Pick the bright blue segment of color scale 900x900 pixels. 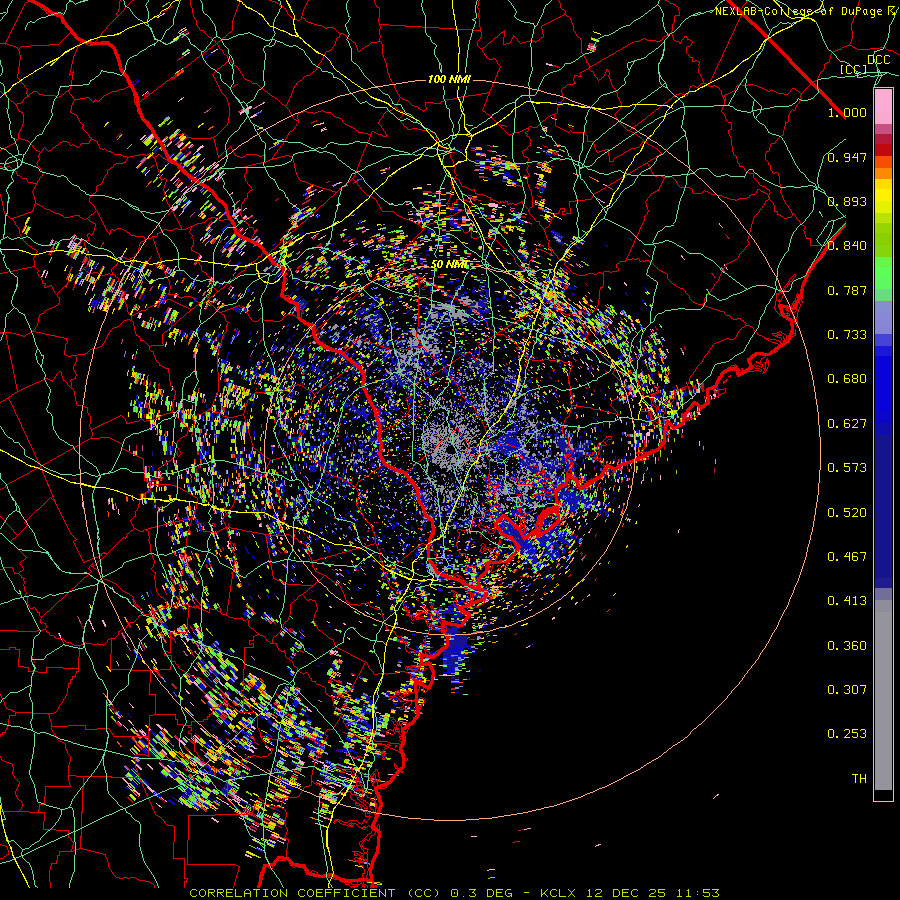click(883, 385)
